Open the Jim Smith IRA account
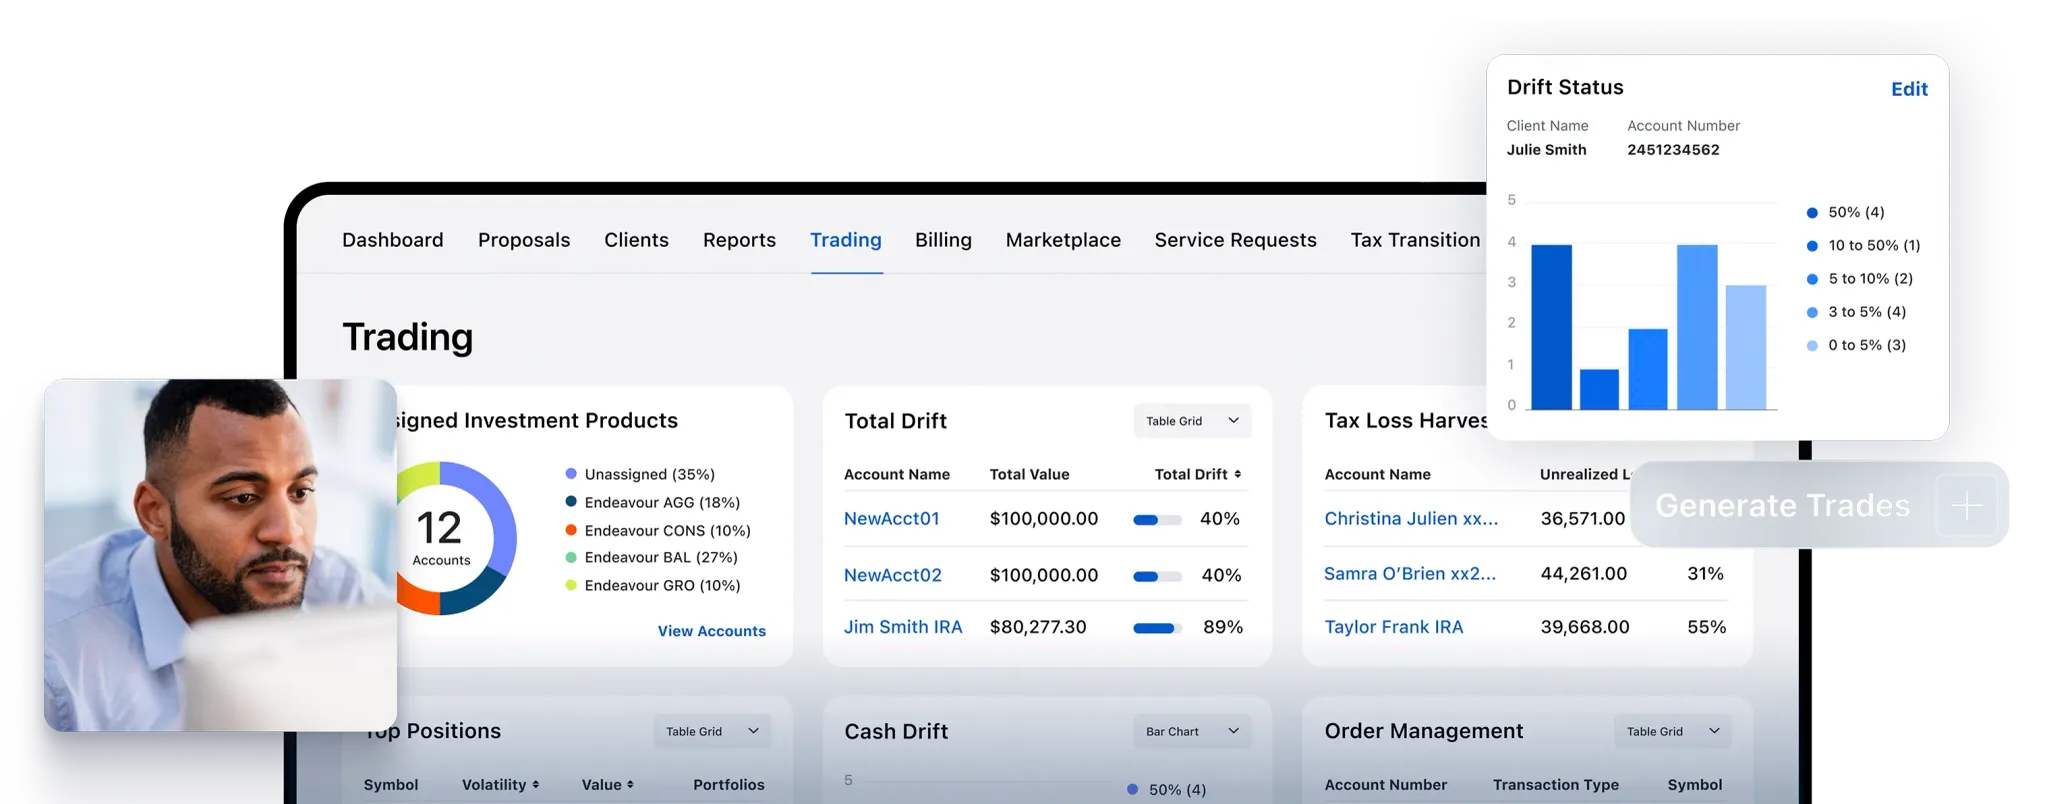Screen dimensions: 2072x804 point(903,627)
